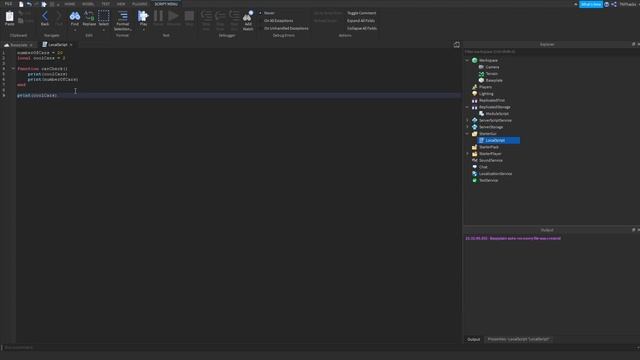The width and height of the screenshot is (640, 360).
Task: Click the Undo arrow in title bar
Action: 29,4
